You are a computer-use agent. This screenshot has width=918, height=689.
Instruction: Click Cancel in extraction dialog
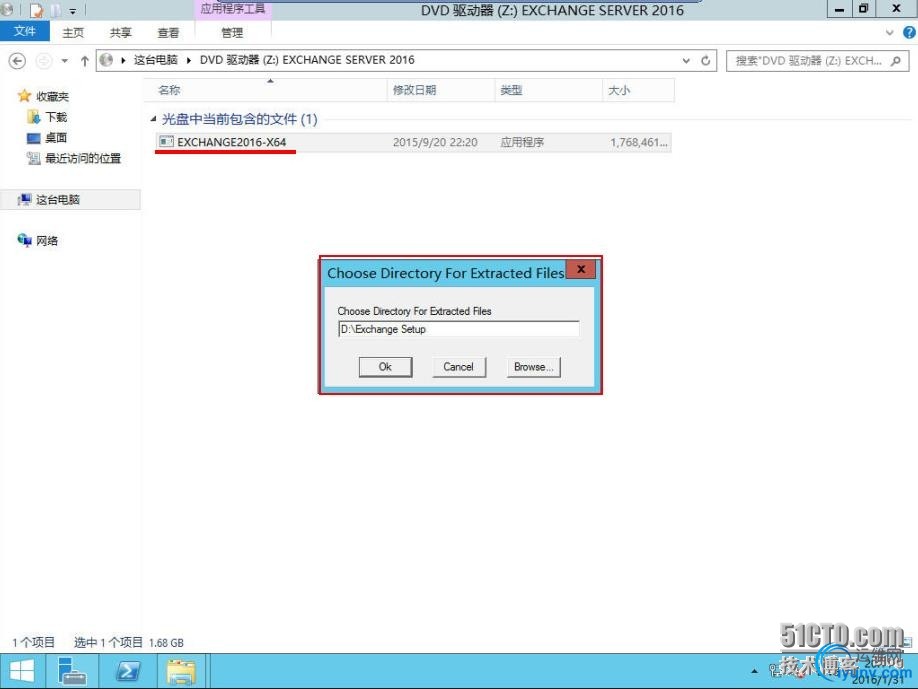[x=458, y=367]
